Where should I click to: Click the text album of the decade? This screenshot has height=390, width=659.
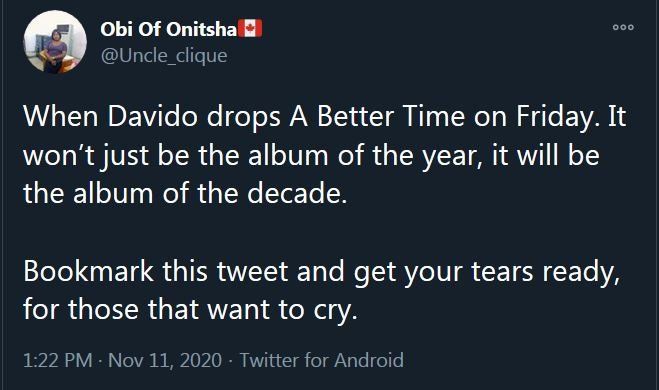click(210, 193)
